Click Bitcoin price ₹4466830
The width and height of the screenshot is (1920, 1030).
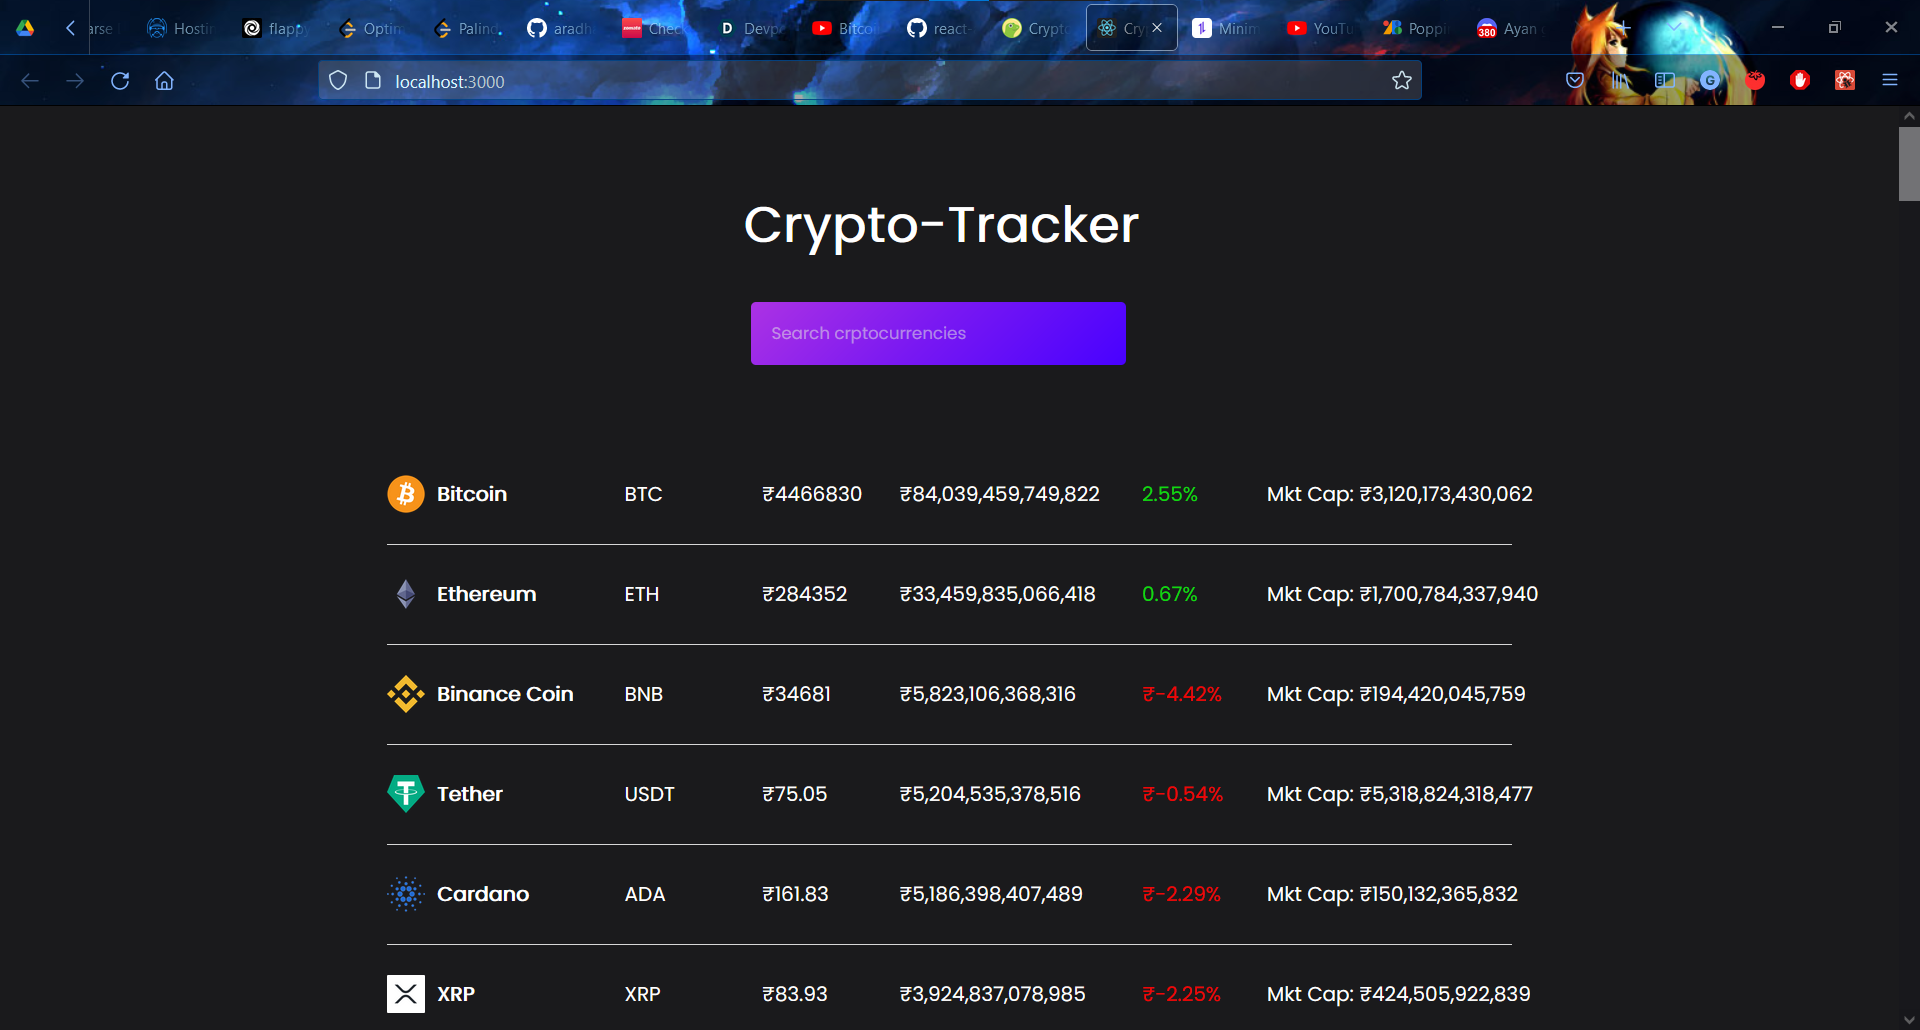click(812, 494)
